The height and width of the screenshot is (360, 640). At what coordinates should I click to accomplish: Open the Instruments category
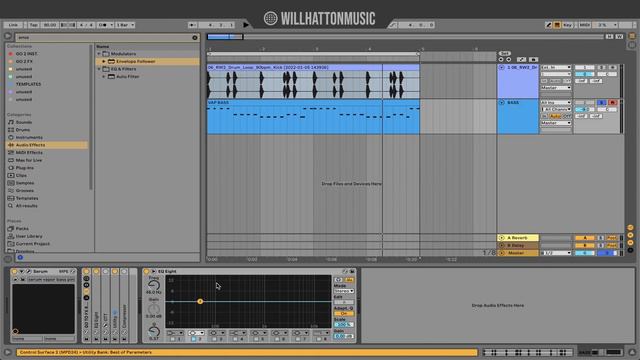pyautogui.click(x=29, y=138)
